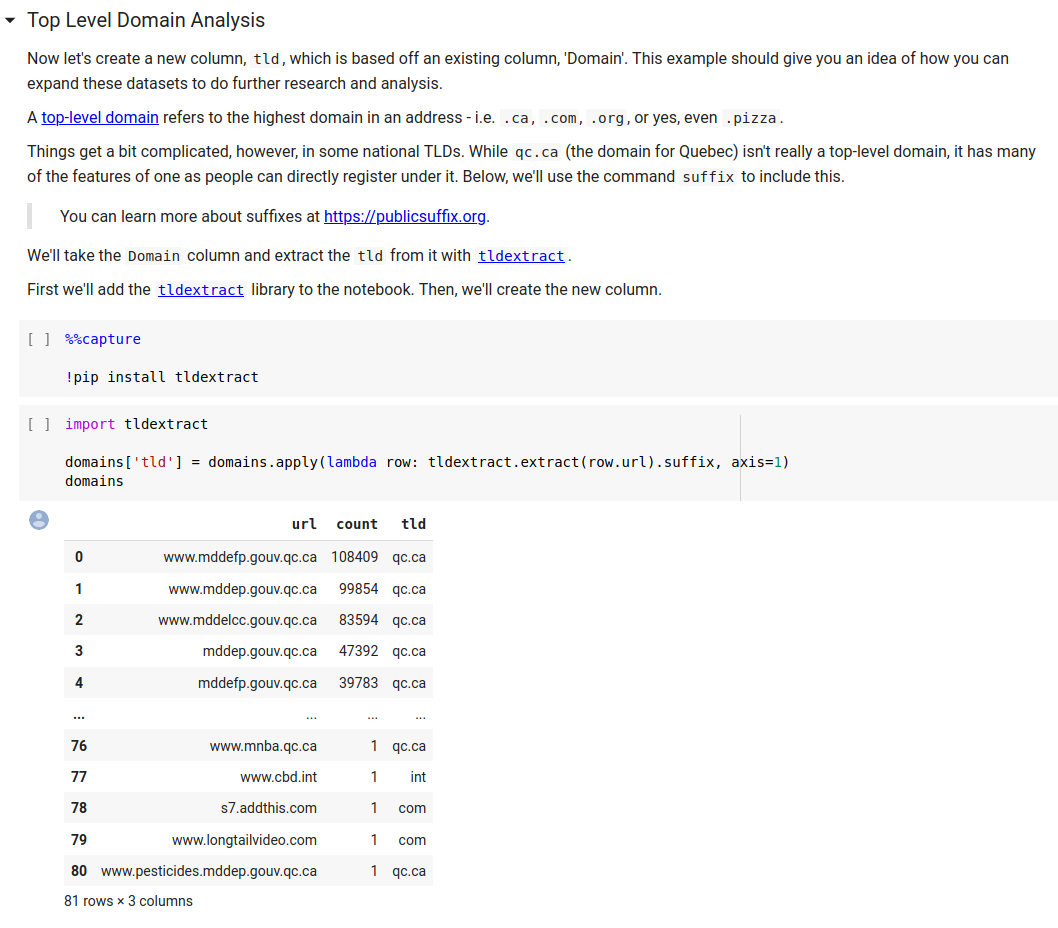Click the Top Level Domain Analysis heading
The image size is (1058, 928).
click(x=146, y=20)
